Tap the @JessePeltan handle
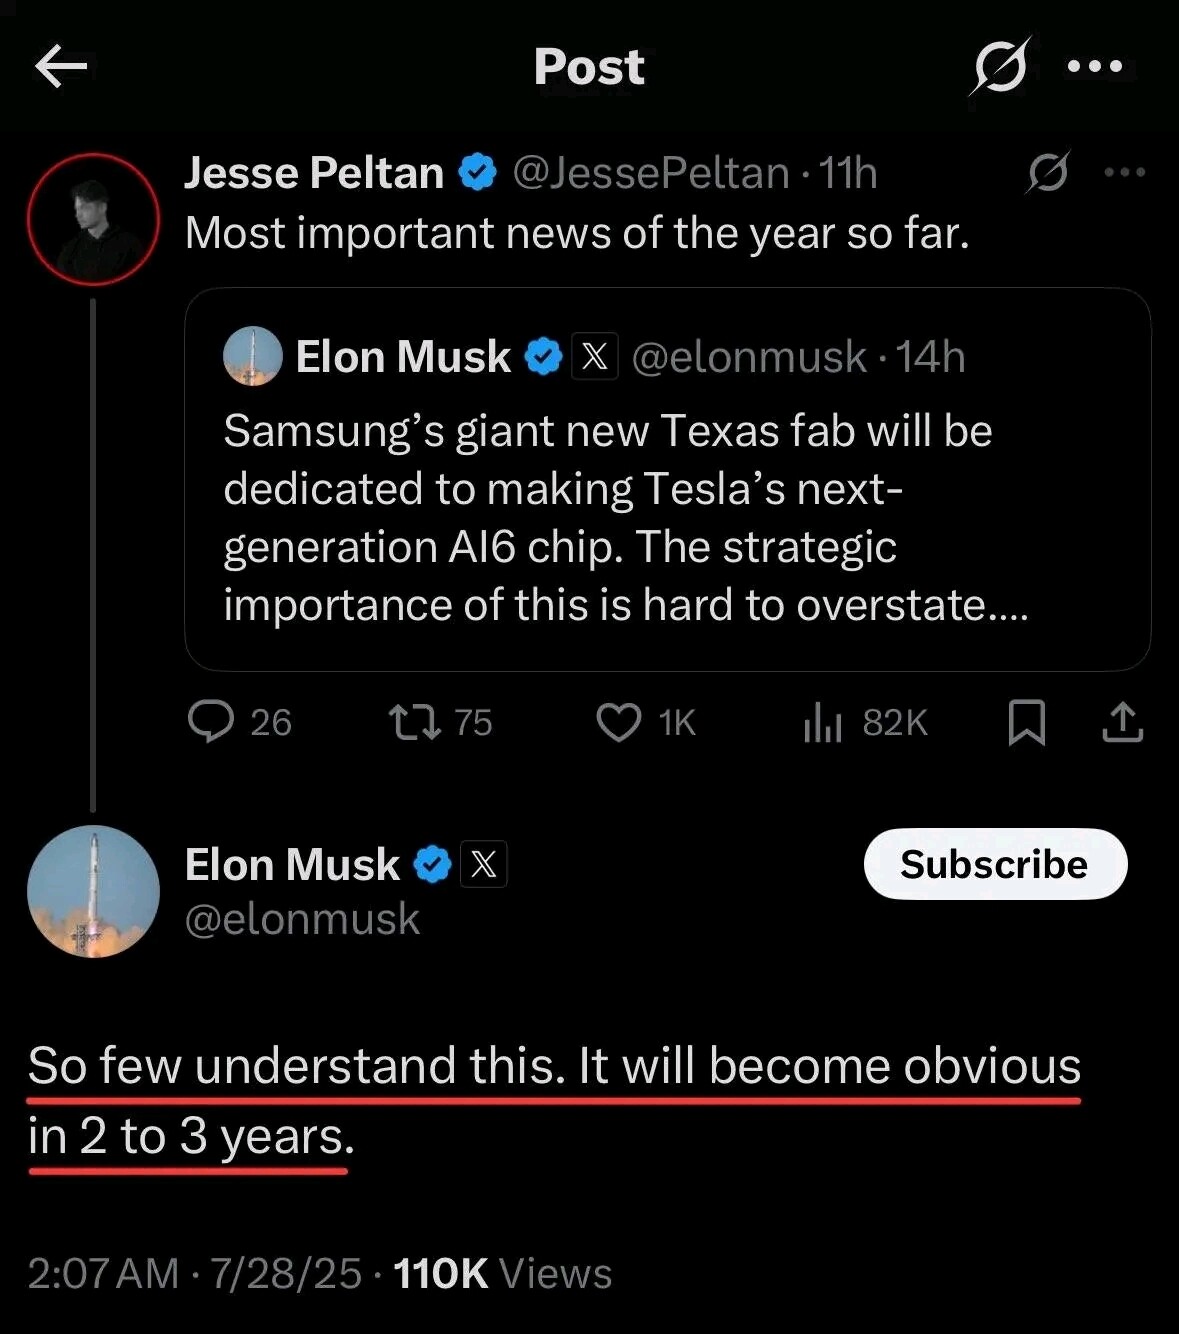Viewport: 1179px width, 1334px height. pos(651,173)
